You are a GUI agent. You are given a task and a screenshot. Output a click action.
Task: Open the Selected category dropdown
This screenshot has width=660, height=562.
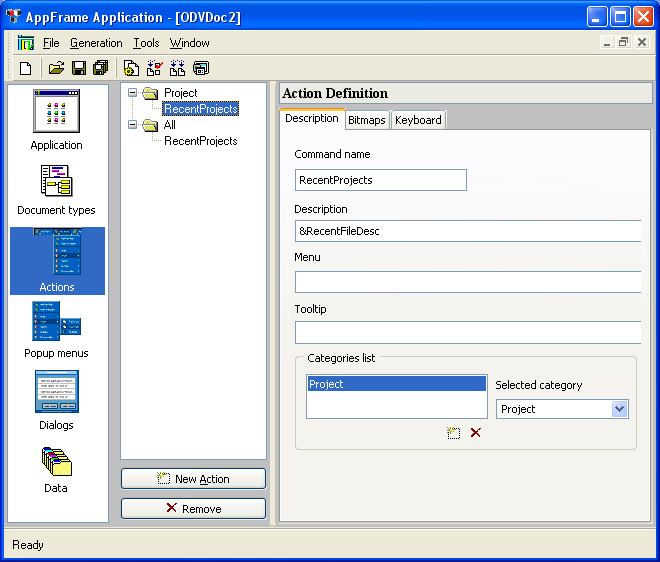pos(619,409)
